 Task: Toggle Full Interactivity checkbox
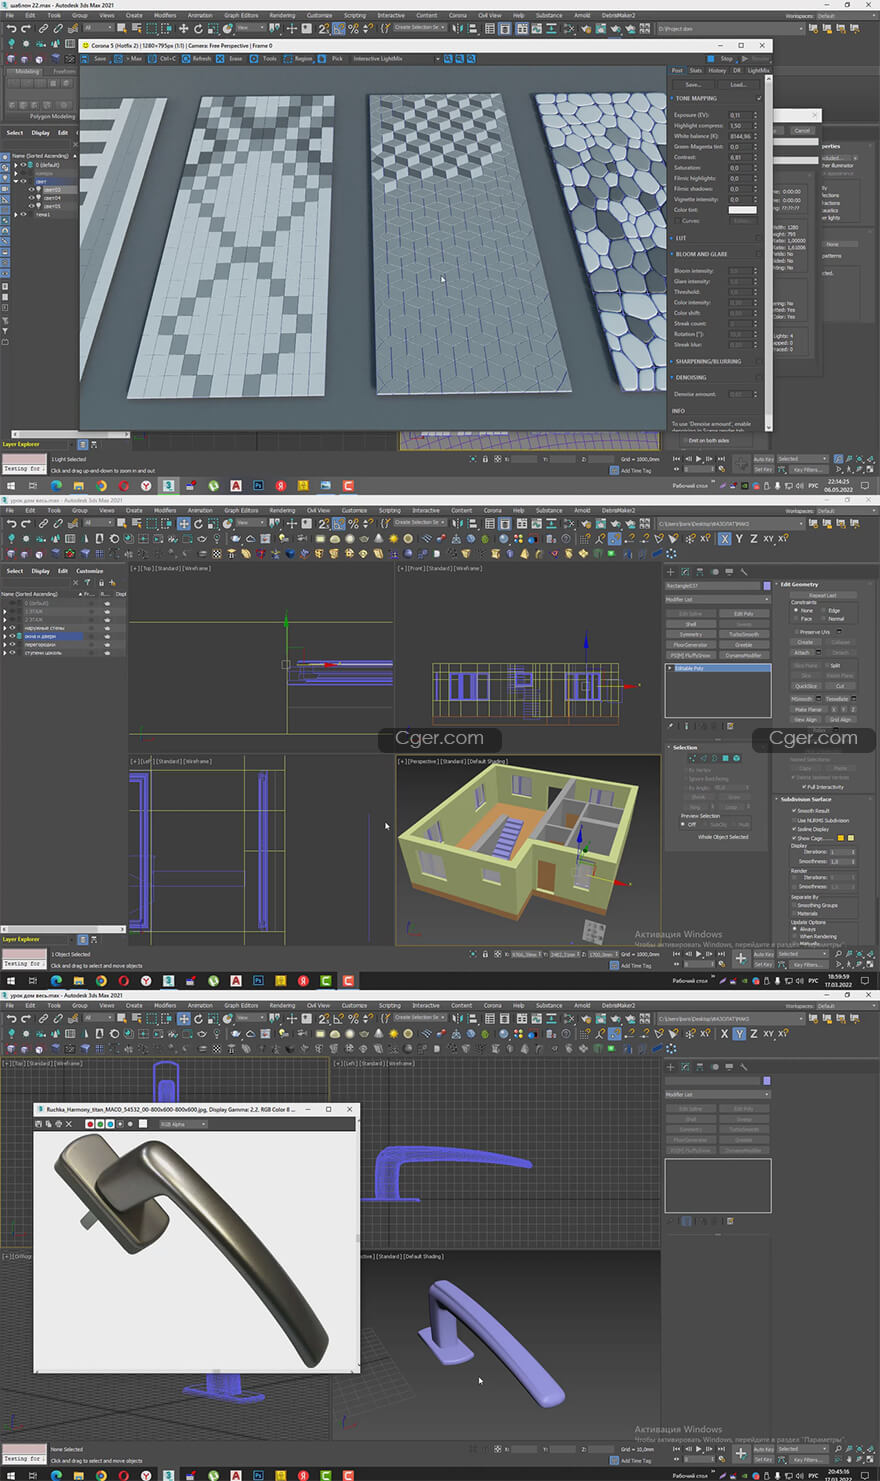pyautogui.click(x=804, y=787)
